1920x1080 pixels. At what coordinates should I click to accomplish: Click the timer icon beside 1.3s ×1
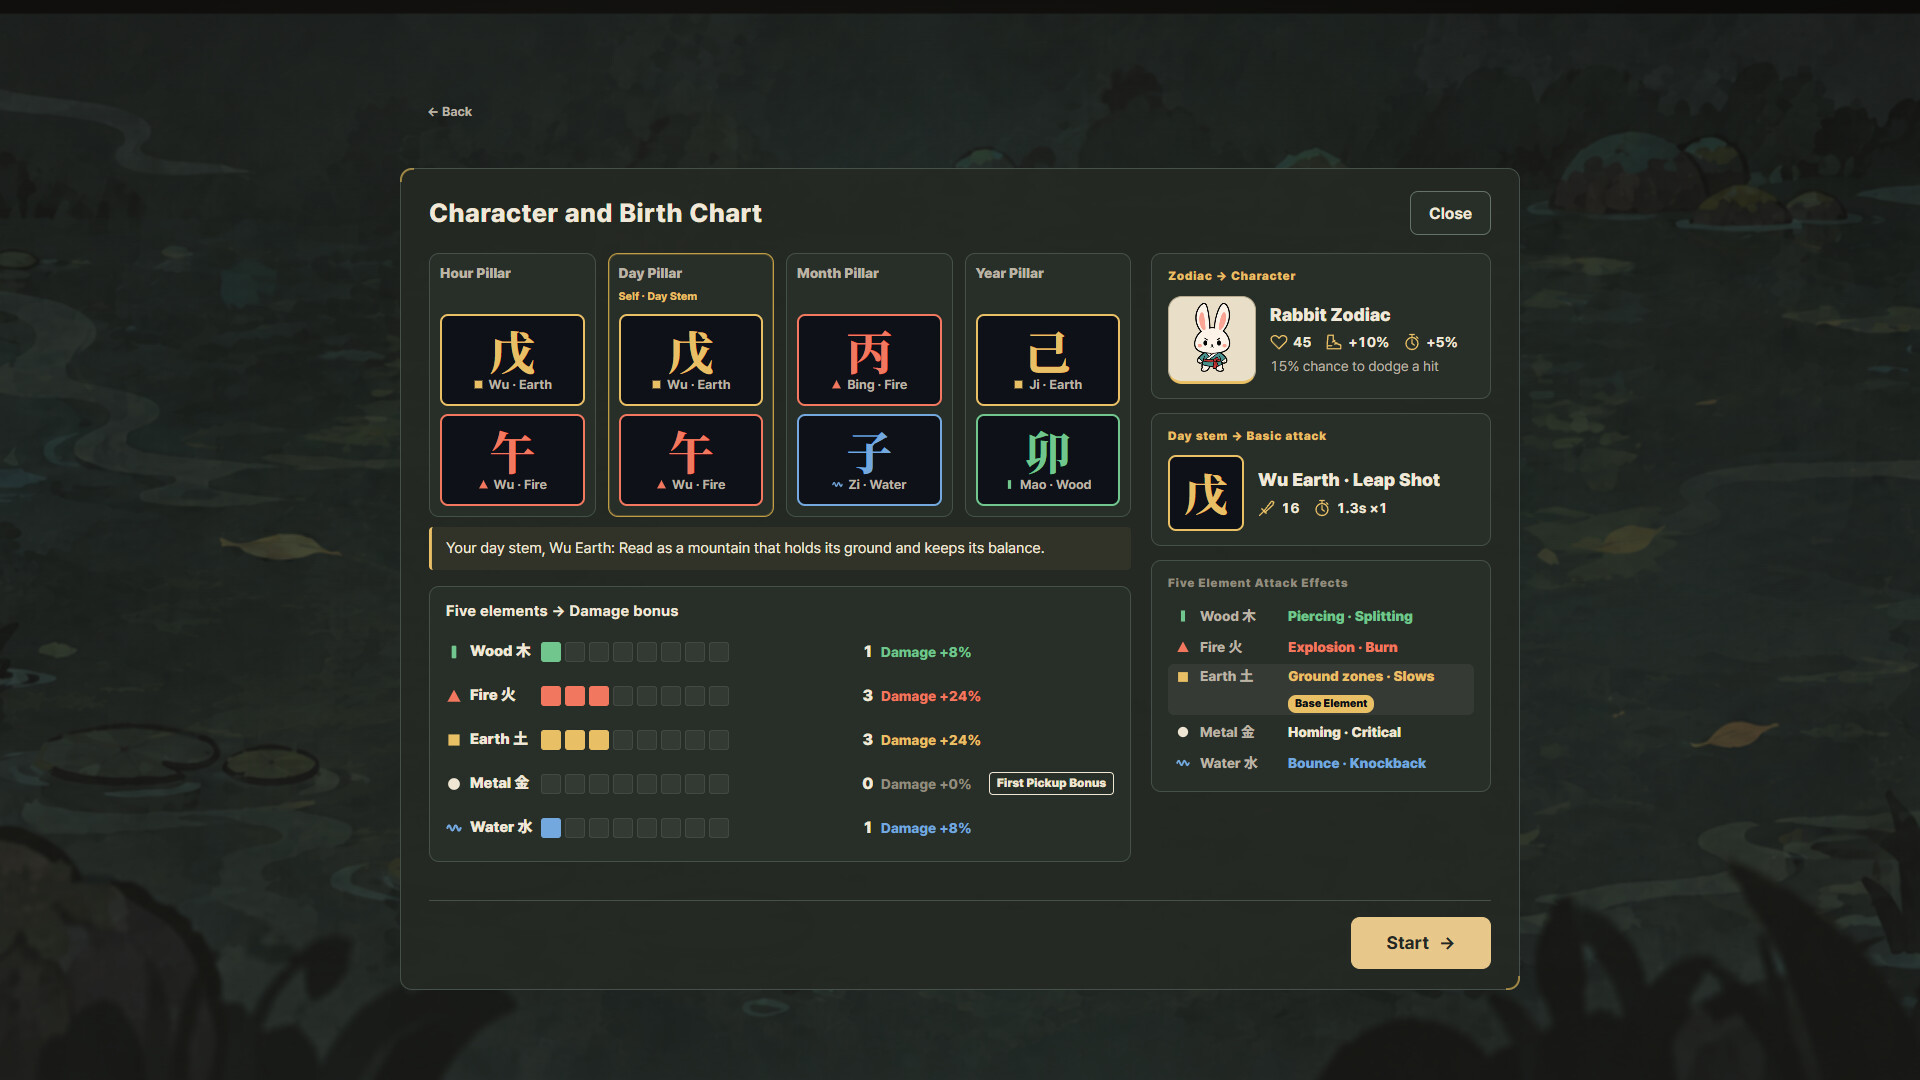point(1322,508)
